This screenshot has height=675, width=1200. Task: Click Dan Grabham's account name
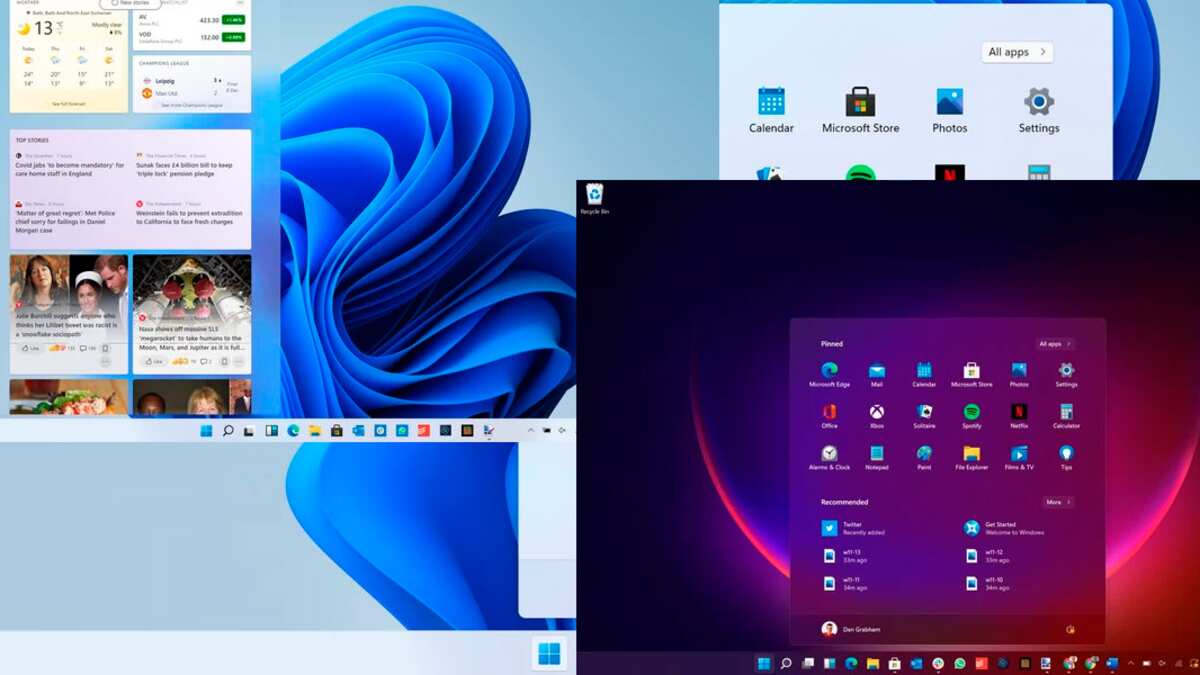(x=862, y=629)
